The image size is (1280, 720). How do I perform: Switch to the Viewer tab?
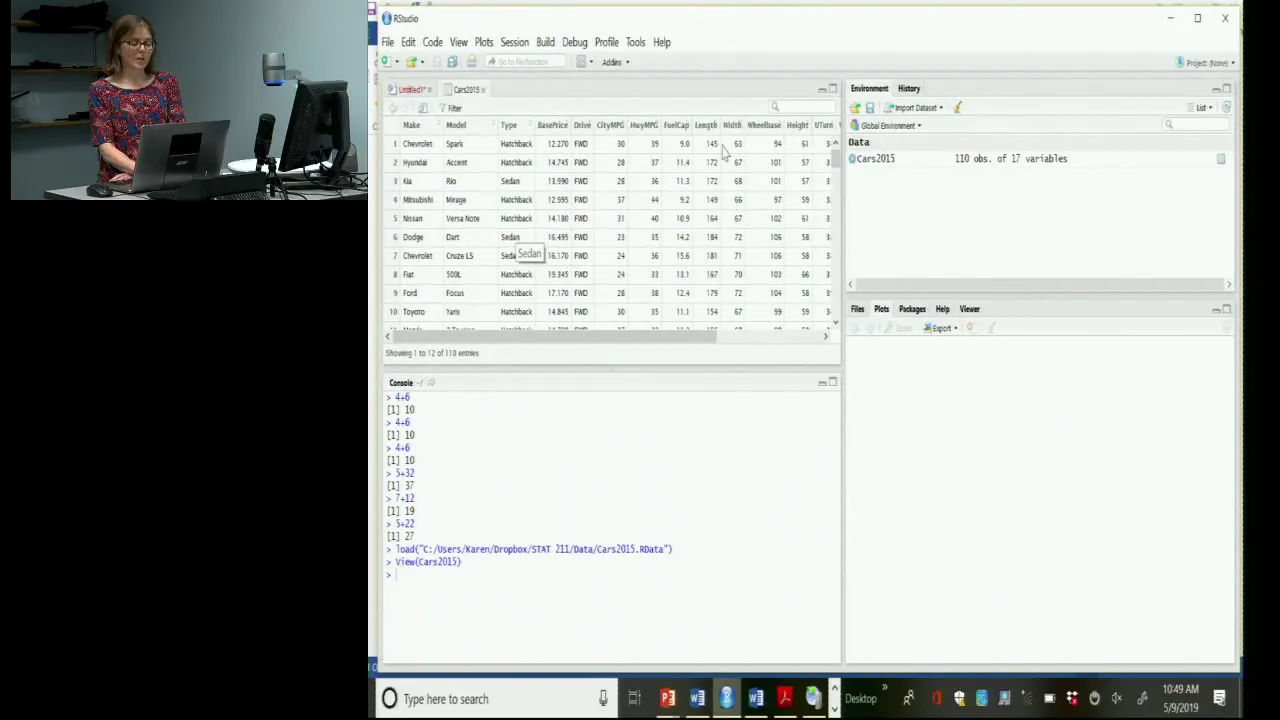pos(969,309)
